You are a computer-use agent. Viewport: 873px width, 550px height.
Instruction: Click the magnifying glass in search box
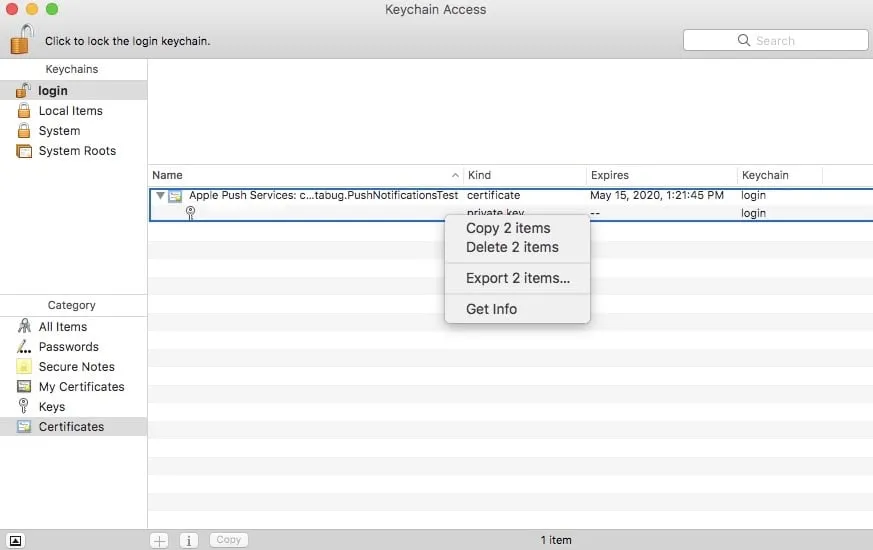(x=743, y=40)
